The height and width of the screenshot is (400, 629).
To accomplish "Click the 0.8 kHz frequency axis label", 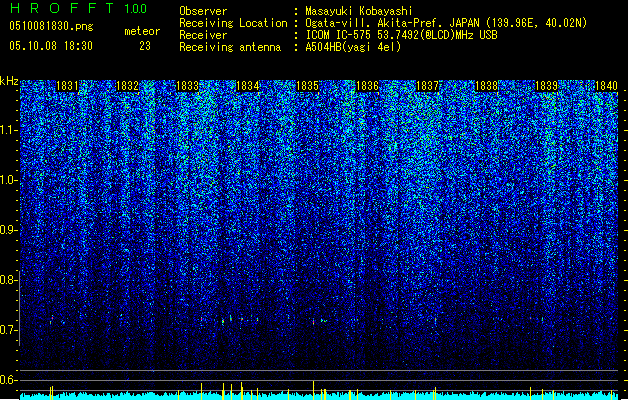I will point(9,280).
